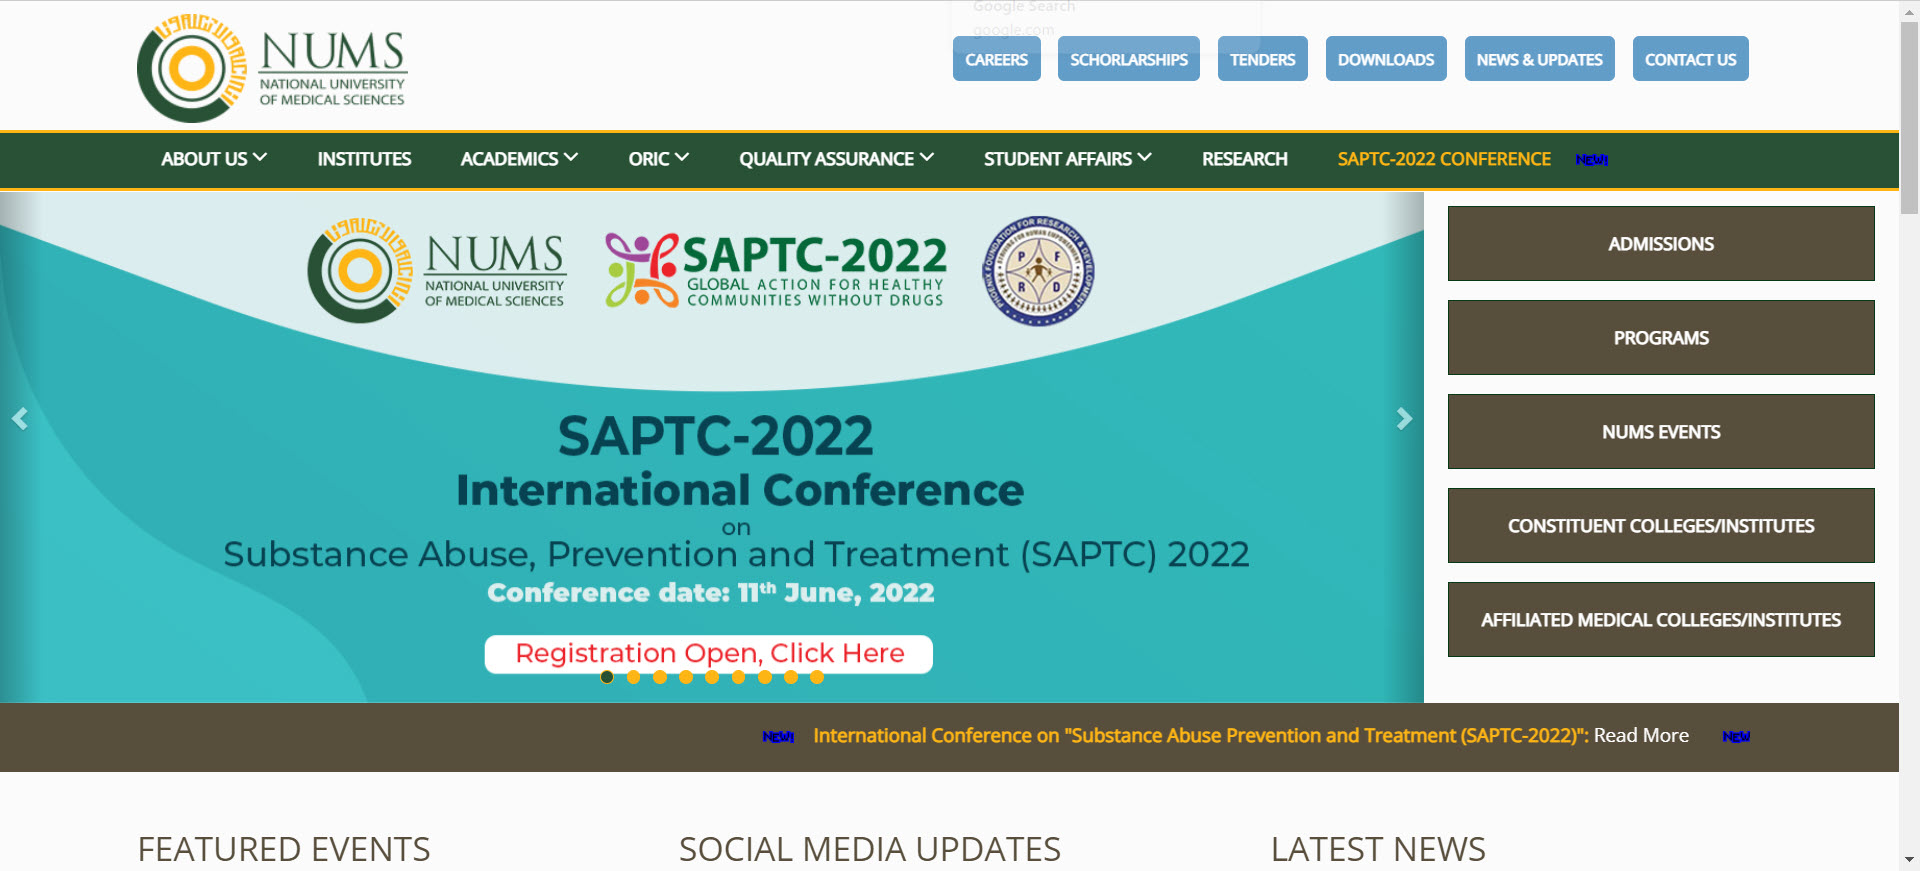Select the first carousel indicator dot

coord(607,677)
